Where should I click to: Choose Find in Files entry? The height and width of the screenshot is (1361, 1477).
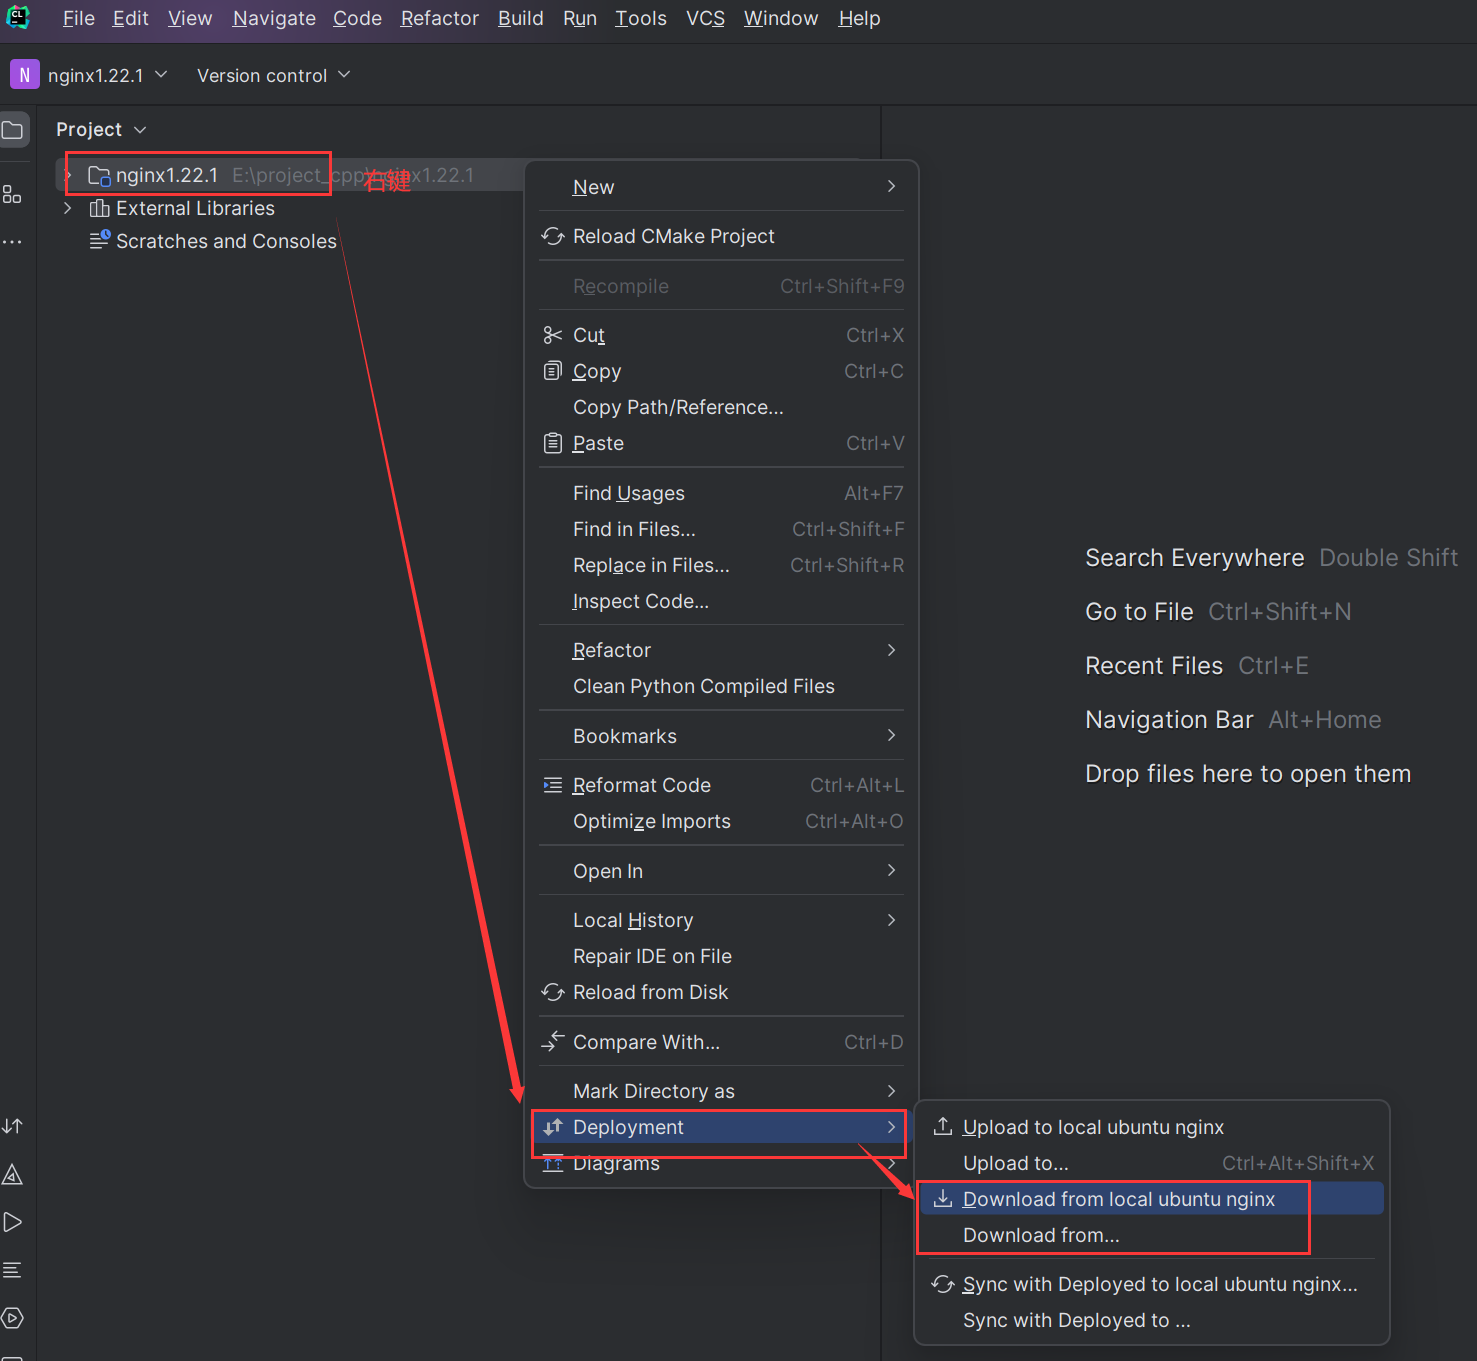721,529
